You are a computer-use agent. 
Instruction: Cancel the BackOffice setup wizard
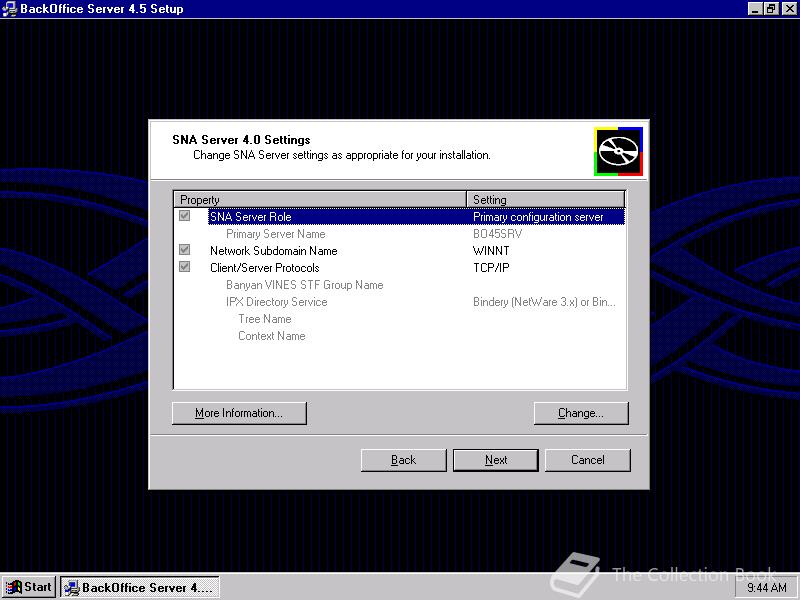pyautogui.click(x=588, y=460)
